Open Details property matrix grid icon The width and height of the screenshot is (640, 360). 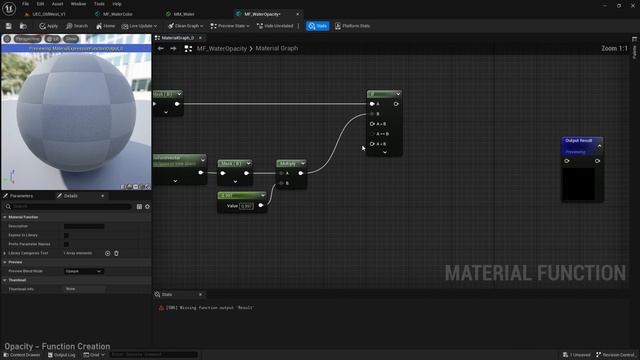click(x=139, y=207)
